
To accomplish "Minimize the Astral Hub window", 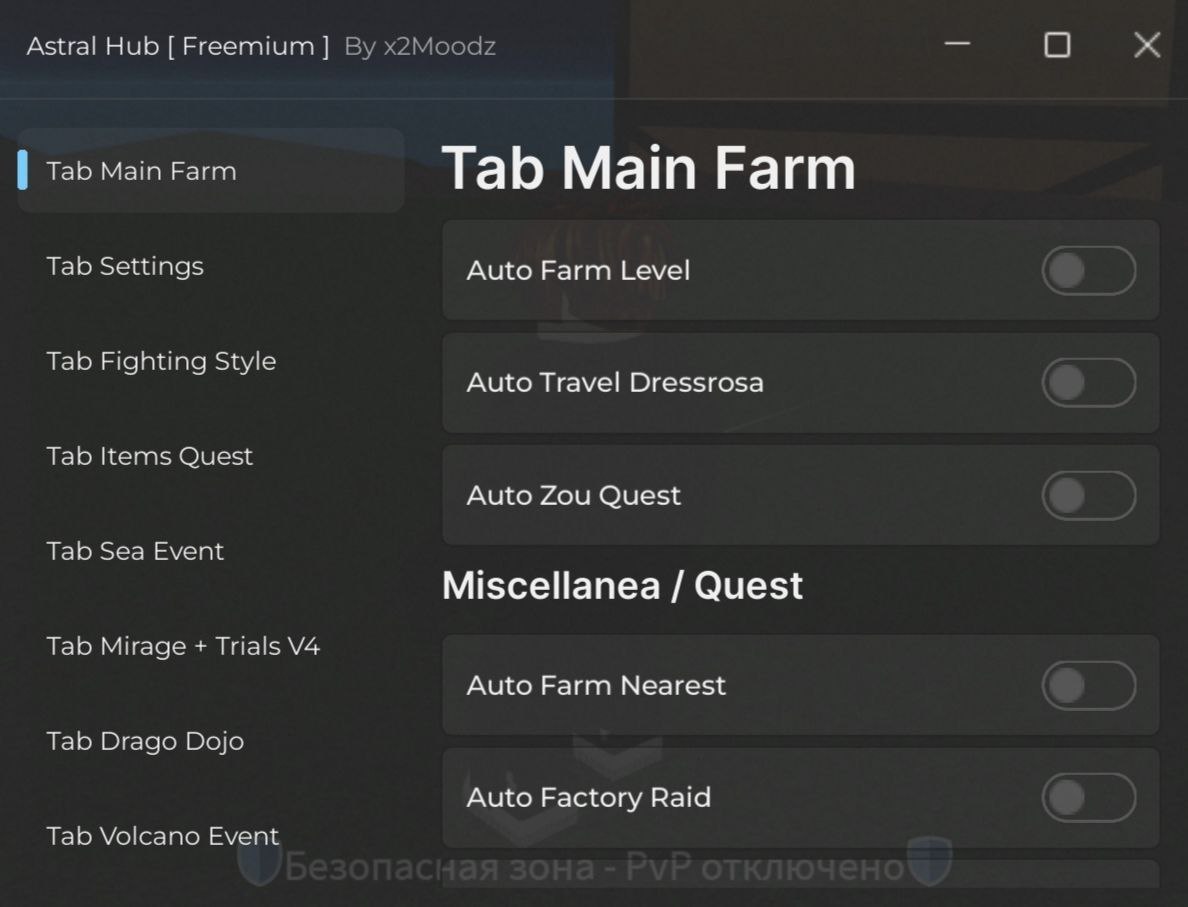I will point(958,45).
